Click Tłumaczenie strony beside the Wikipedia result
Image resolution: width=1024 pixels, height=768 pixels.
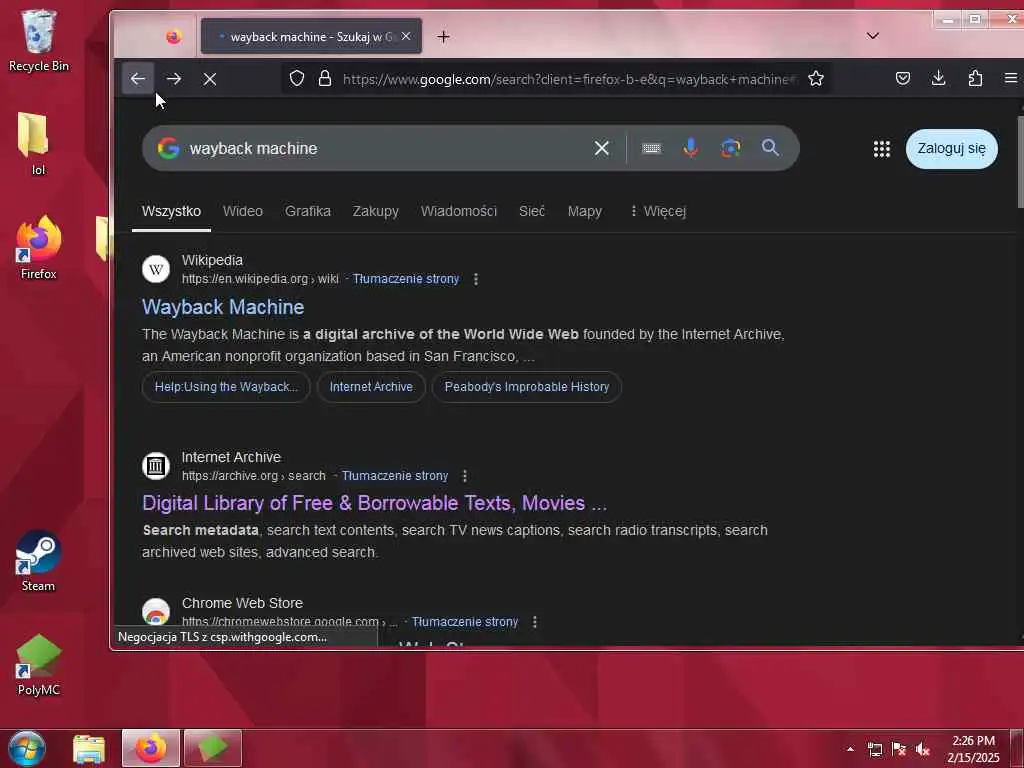tap(406, 279)
